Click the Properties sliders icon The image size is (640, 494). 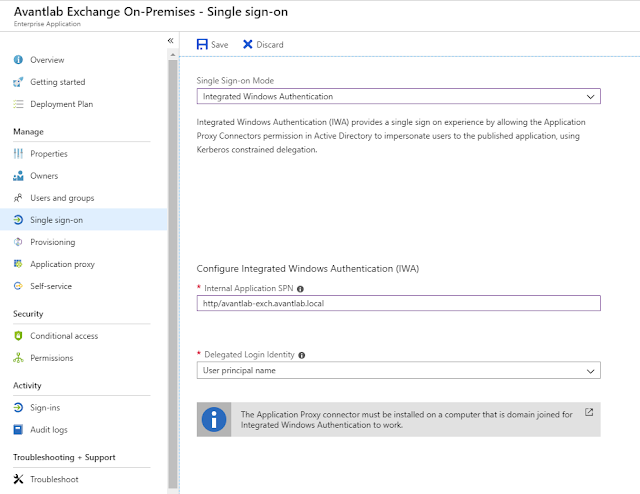pyautogui.click(x=18, y=154)
